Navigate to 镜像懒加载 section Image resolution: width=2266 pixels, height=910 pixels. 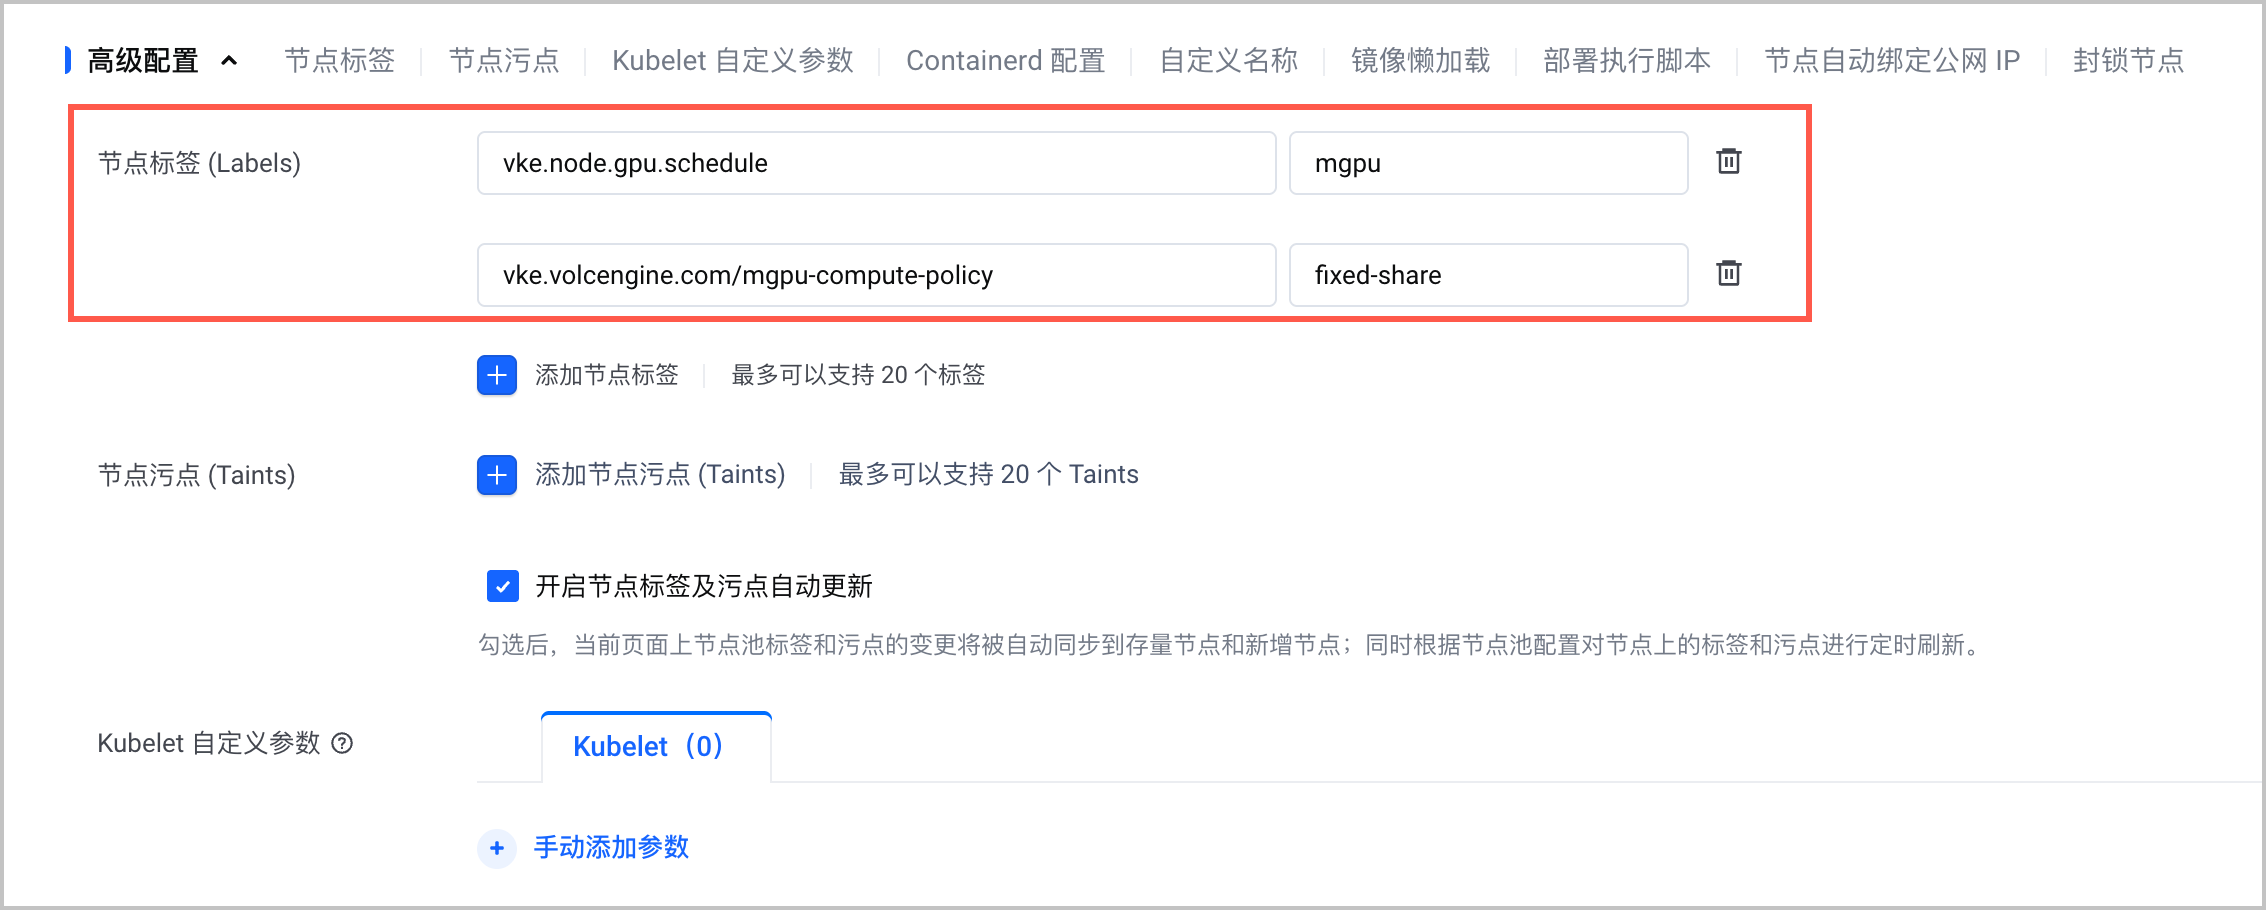coord(1420,61)
